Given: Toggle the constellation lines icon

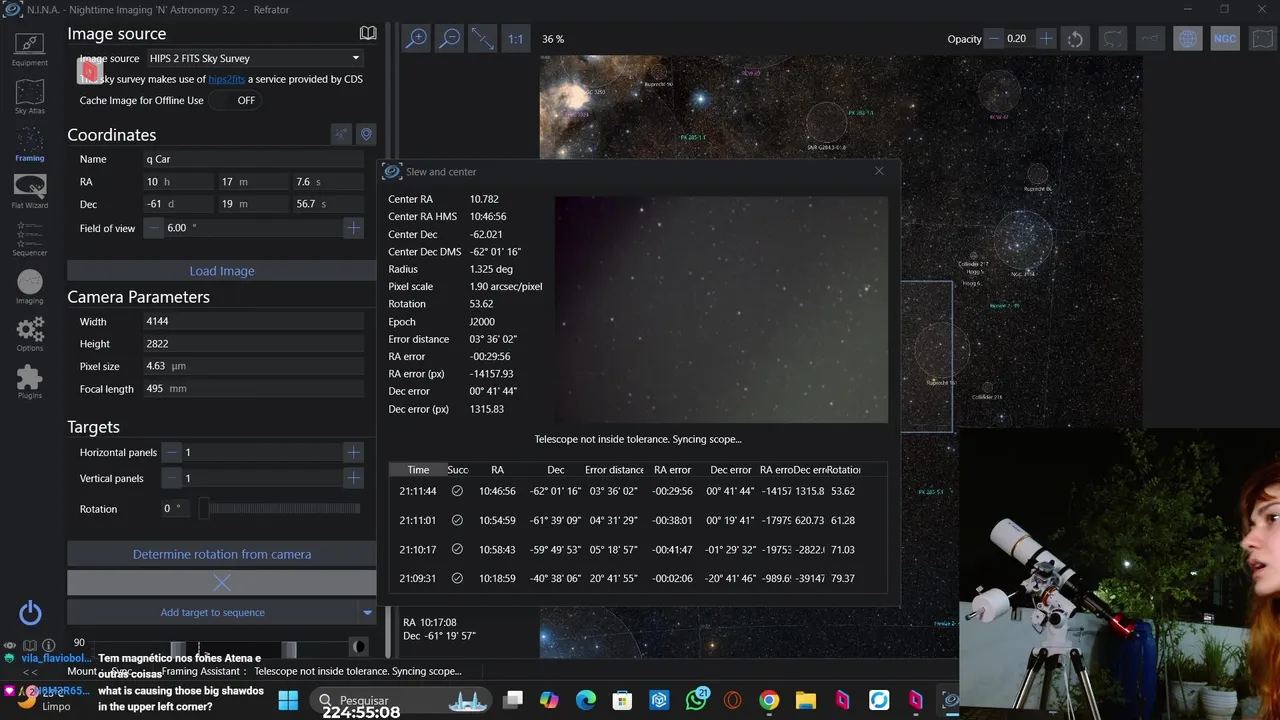Looking at the screenshot, I should pos(1150,39).
